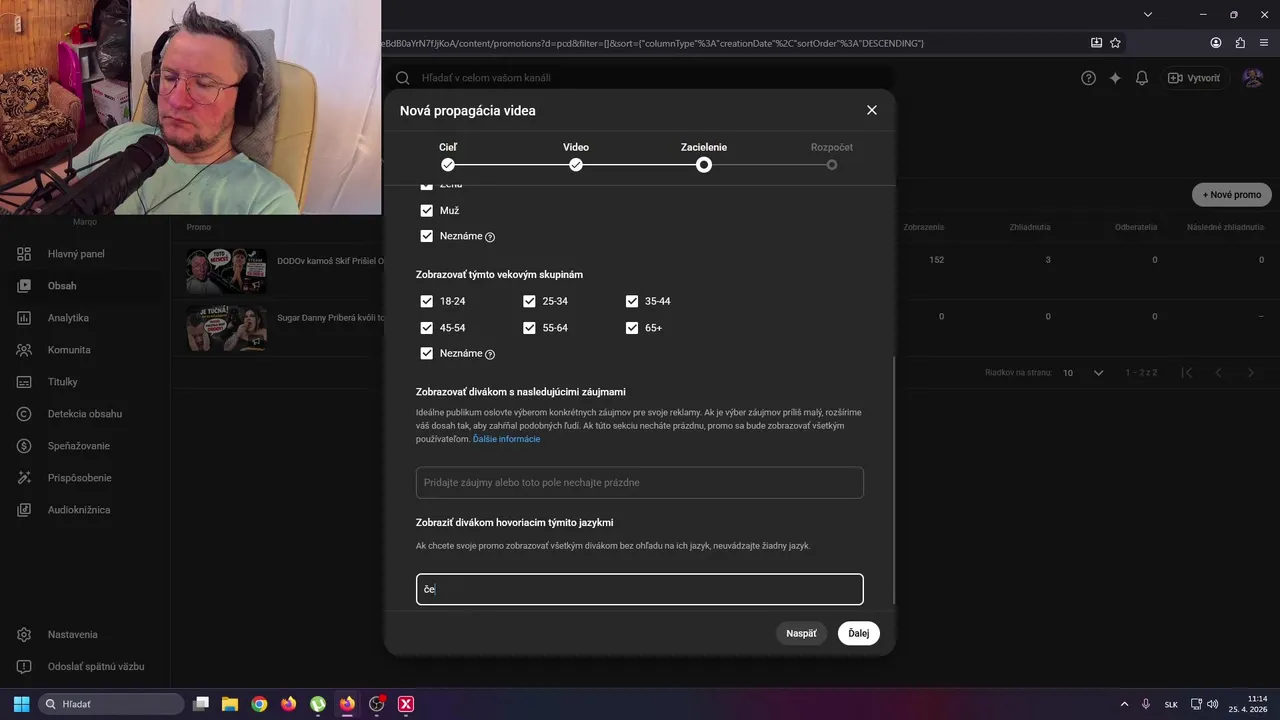
Task: Bookmark this page with the star icon
Action: (1116, 43)
